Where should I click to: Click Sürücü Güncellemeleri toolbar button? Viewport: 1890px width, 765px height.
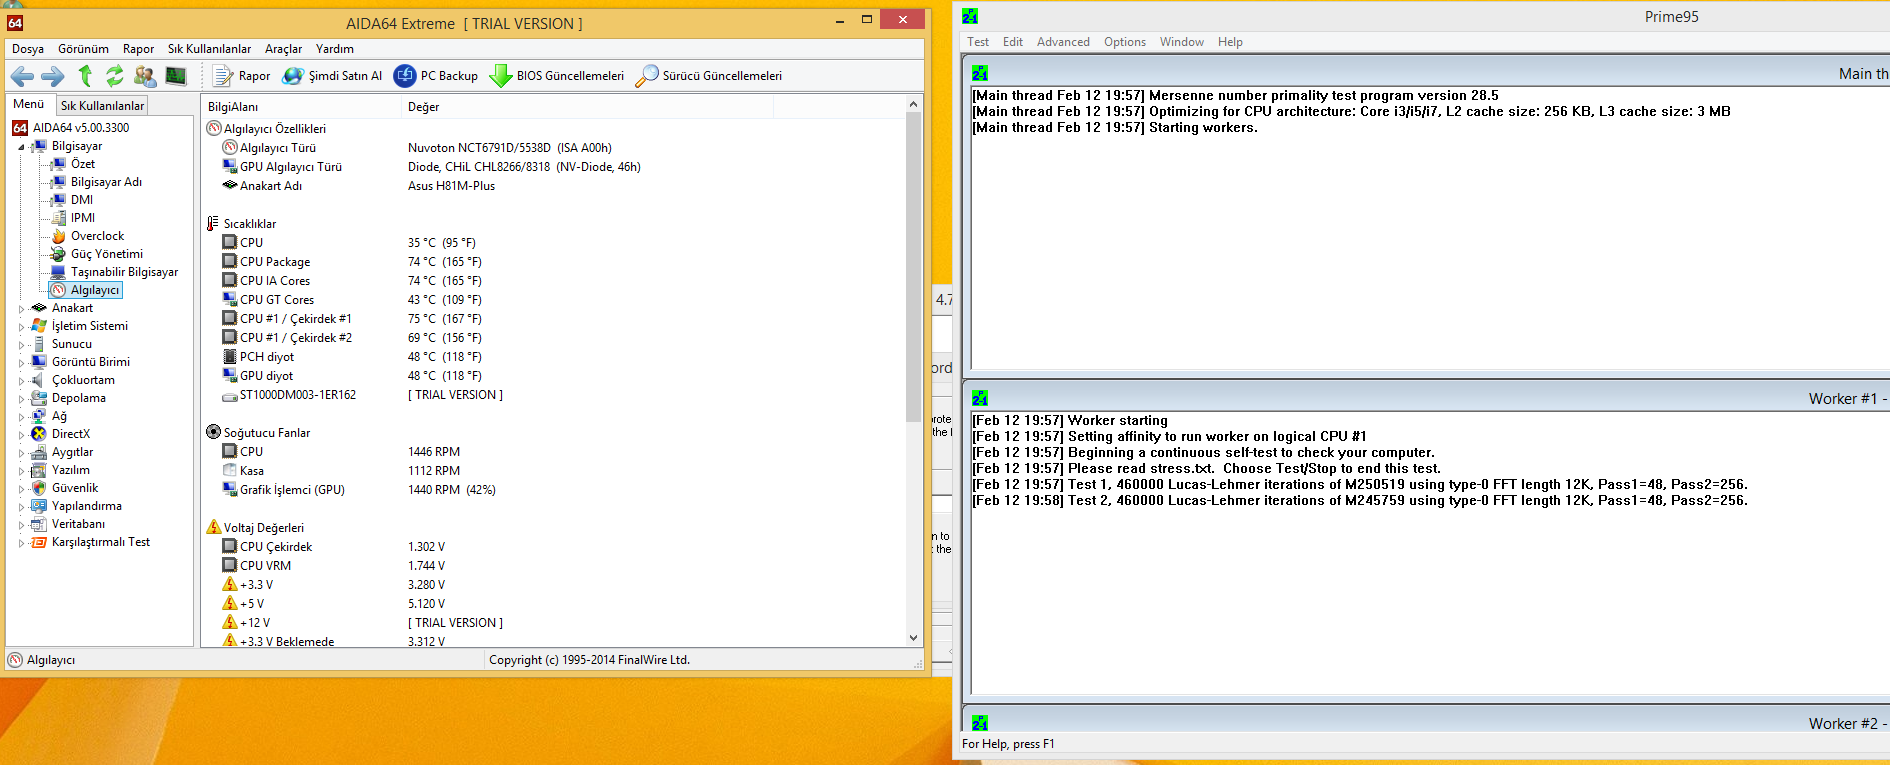[x=709, y=76]
